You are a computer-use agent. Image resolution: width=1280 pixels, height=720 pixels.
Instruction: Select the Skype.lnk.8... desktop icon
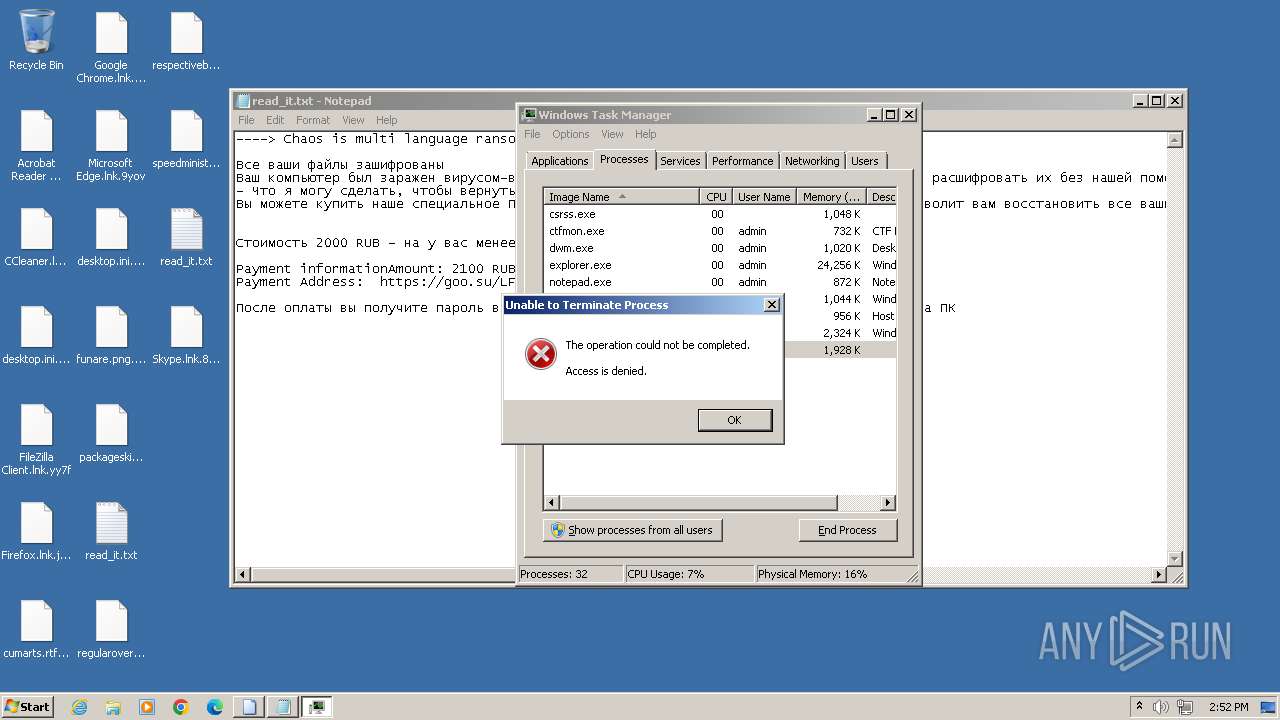(186, 335)
